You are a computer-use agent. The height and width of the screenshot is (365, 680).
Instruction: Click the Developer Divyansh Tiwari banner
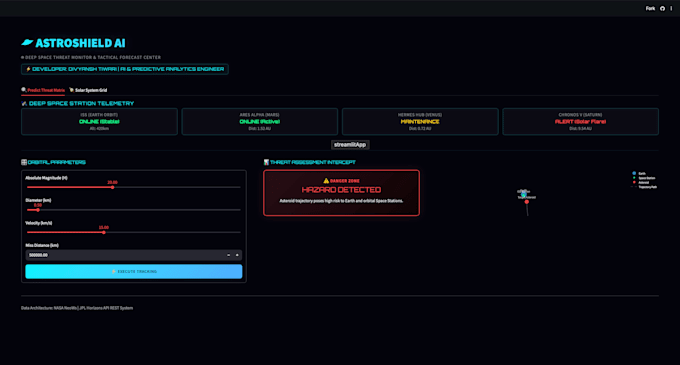(x=125, y=69)
